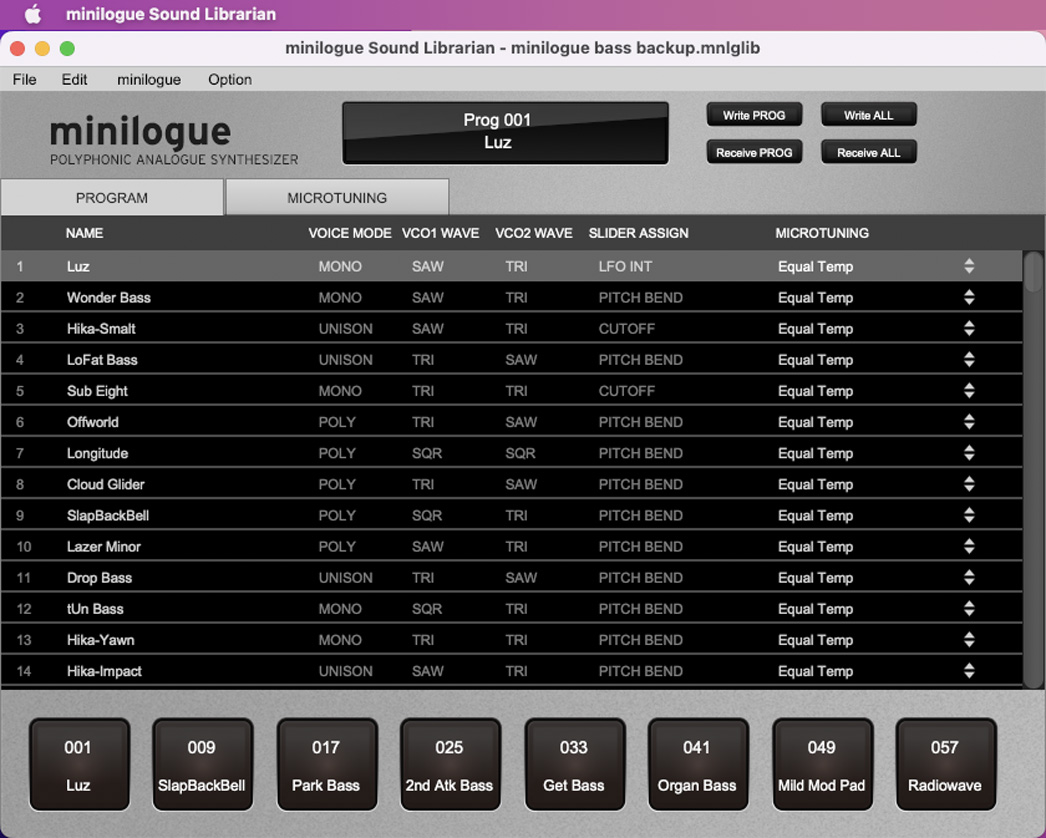Open microtuning dropdown for Hika-Smalt

tap(969, 328)
